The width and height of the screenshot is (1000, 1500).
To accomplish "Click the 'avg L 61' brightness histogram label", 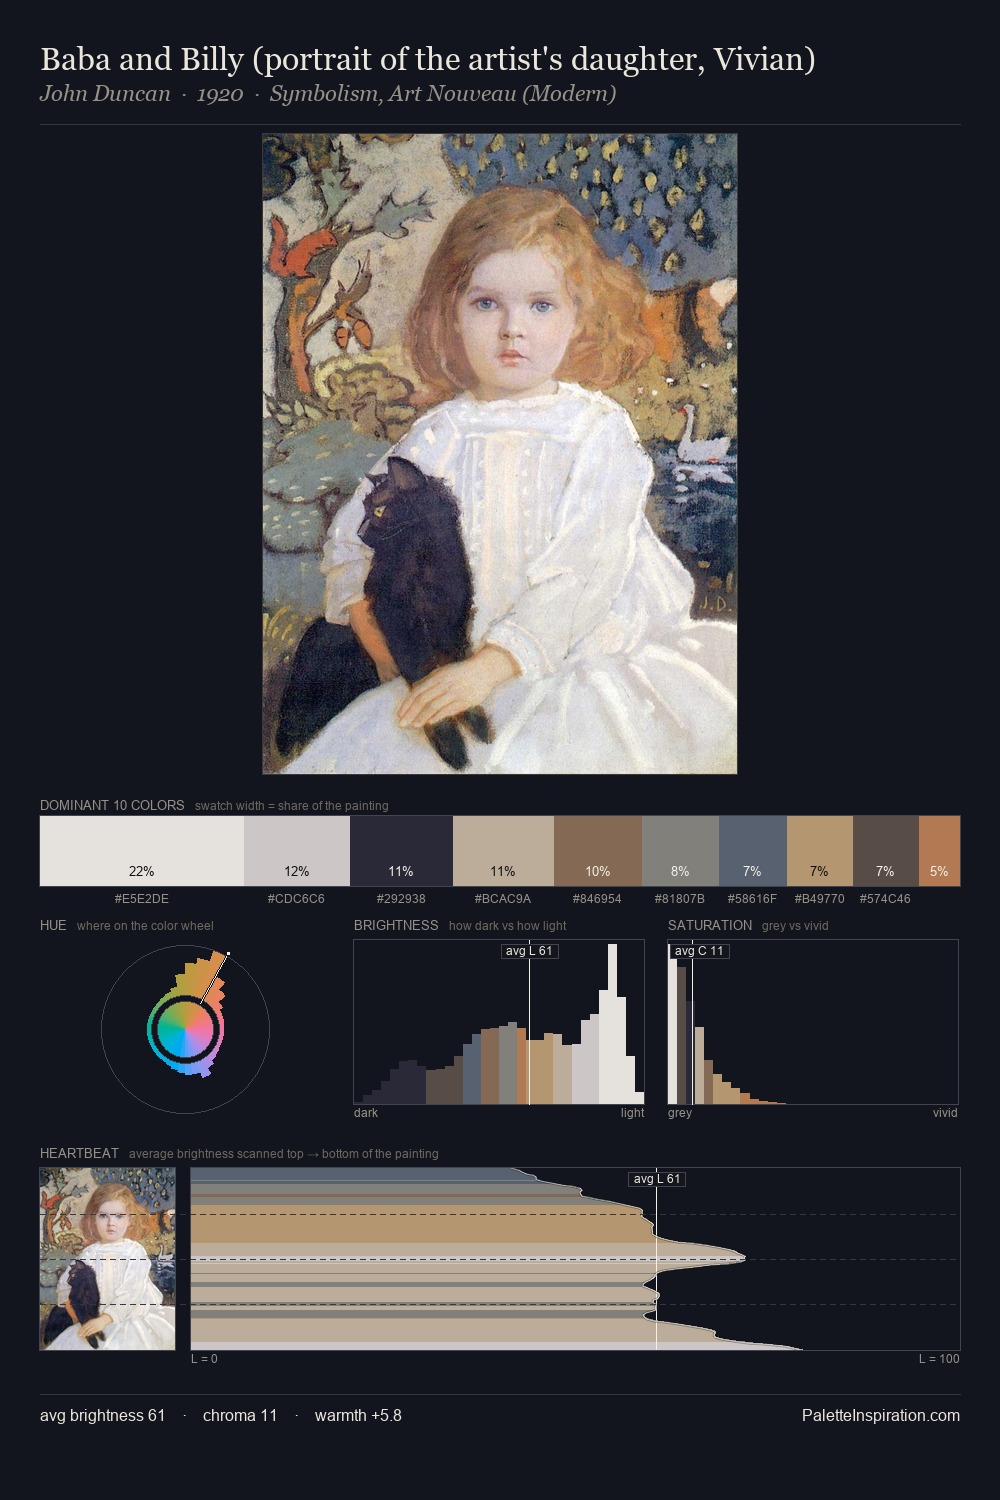I will [x=529, y=951].
